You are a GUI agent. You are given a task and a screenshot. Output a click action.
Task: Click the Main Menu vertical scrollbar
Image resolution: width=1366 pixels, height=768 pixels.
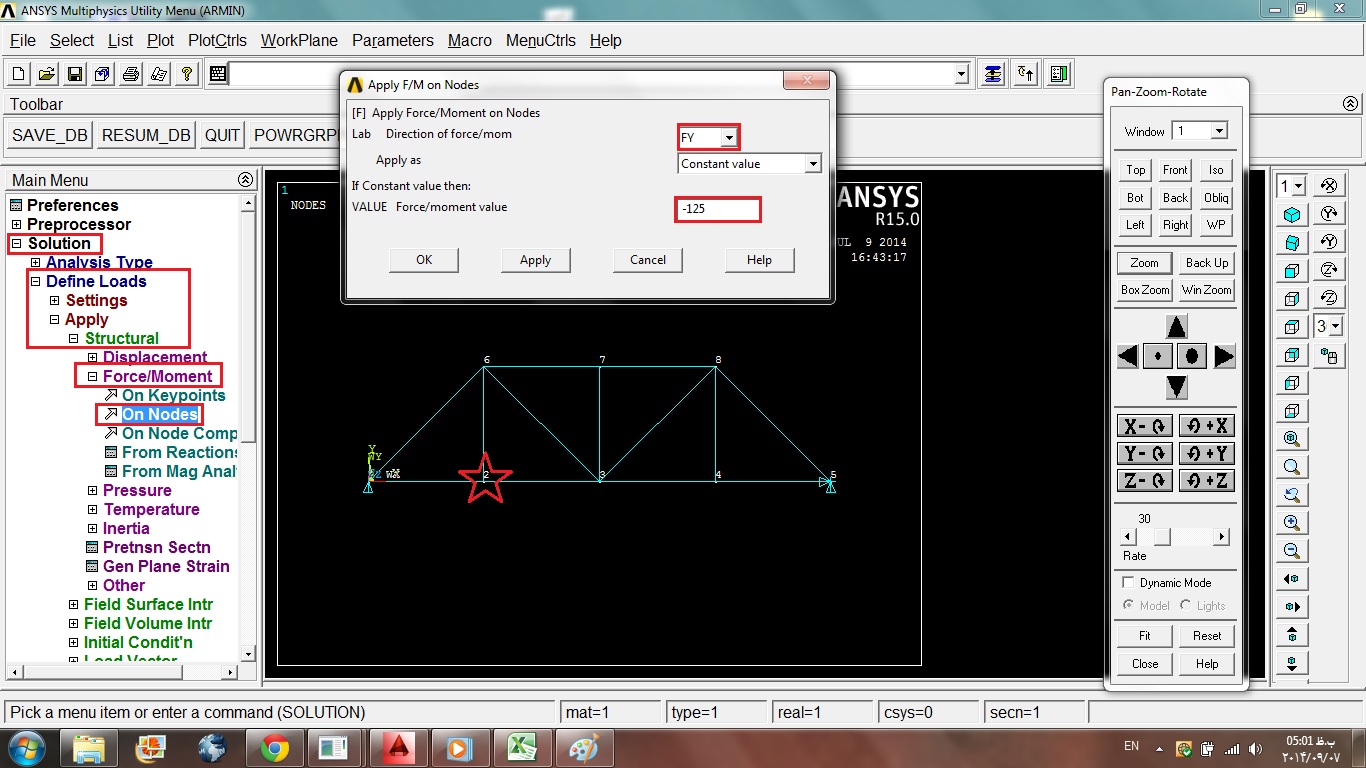click(249, 428)
